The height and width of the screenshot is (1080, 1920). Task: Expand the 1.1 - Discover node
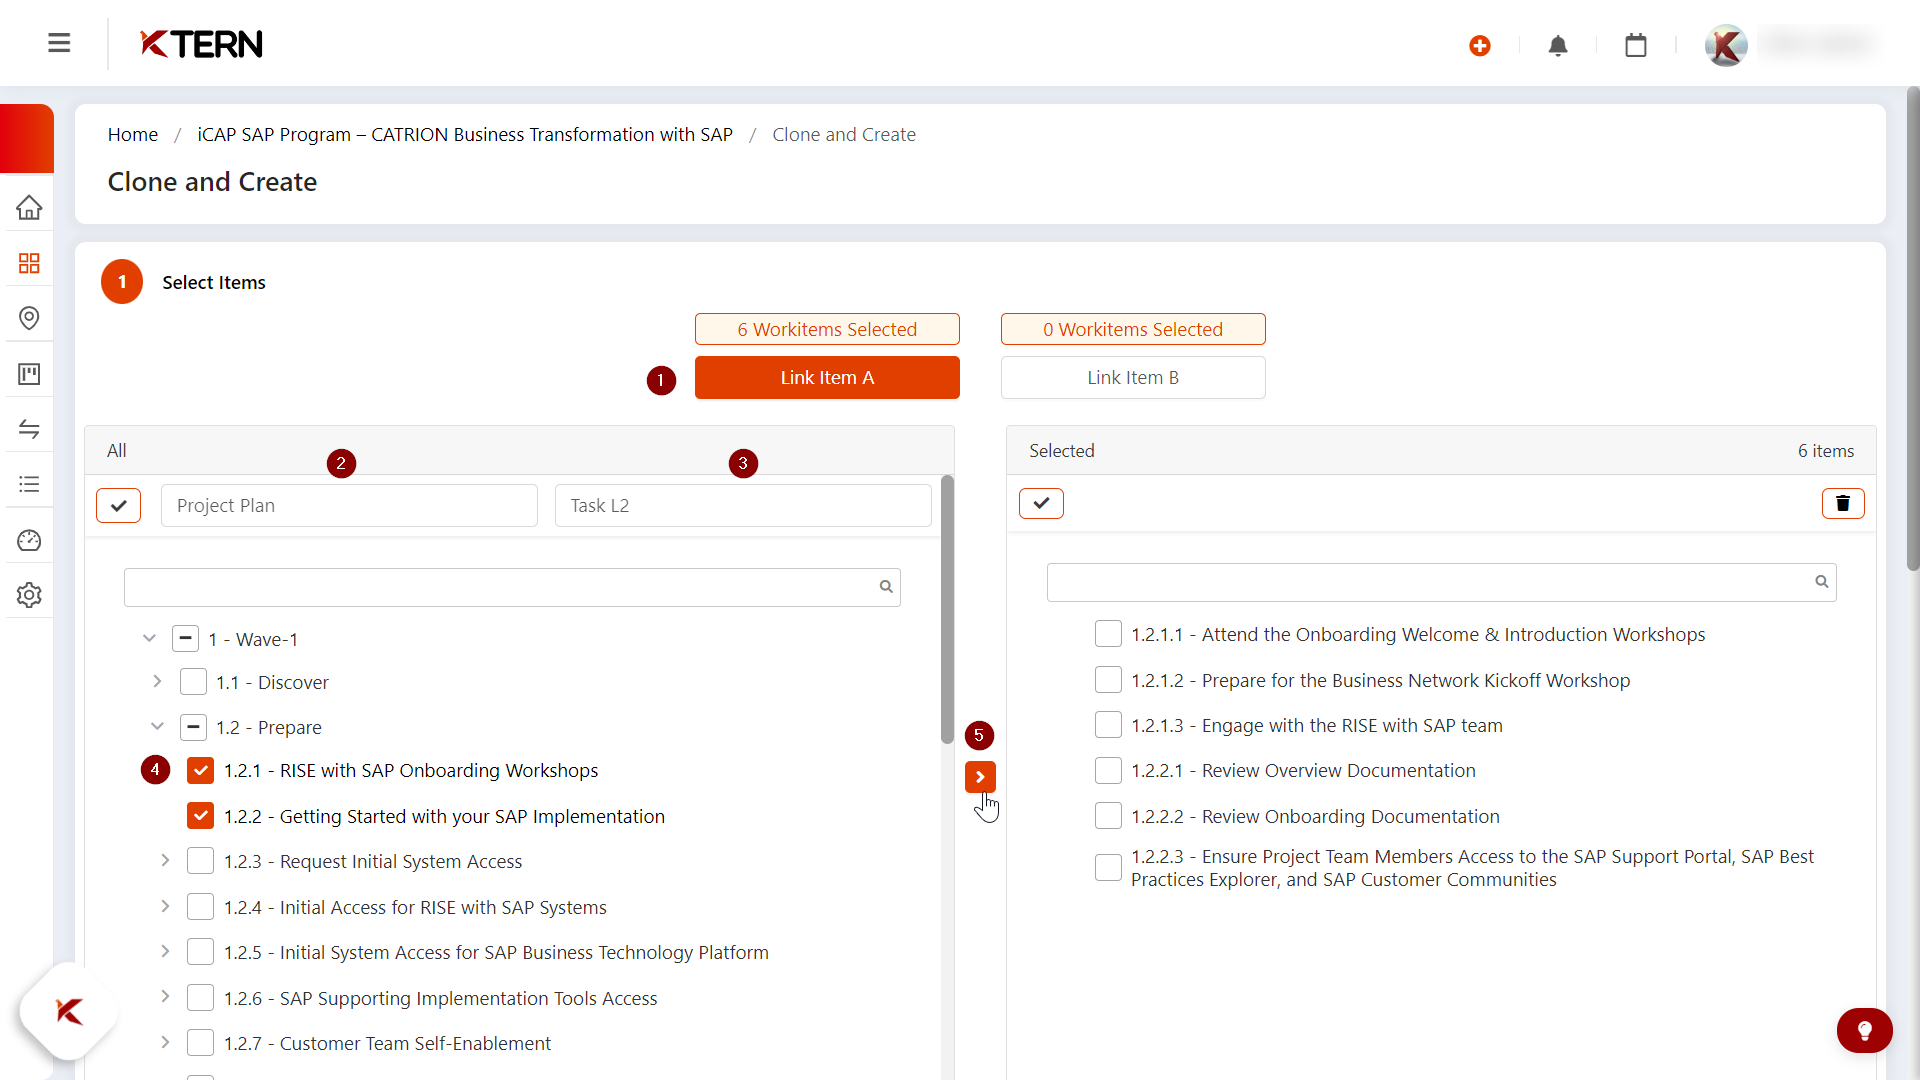click(x=157, y=681)
